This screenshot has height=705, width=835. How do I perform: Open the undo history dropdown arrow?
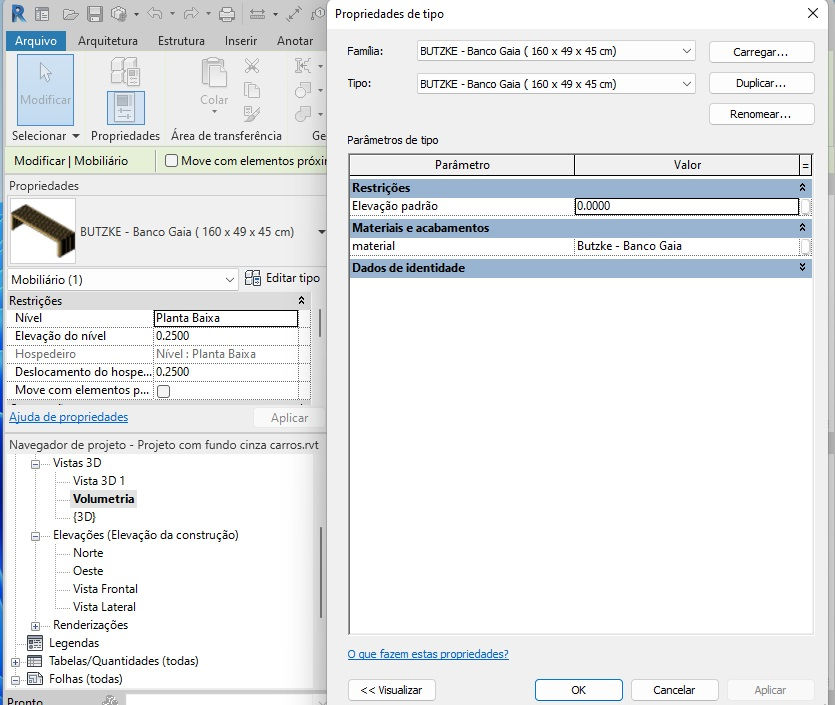pyautogui.click(x=172, y=14)
